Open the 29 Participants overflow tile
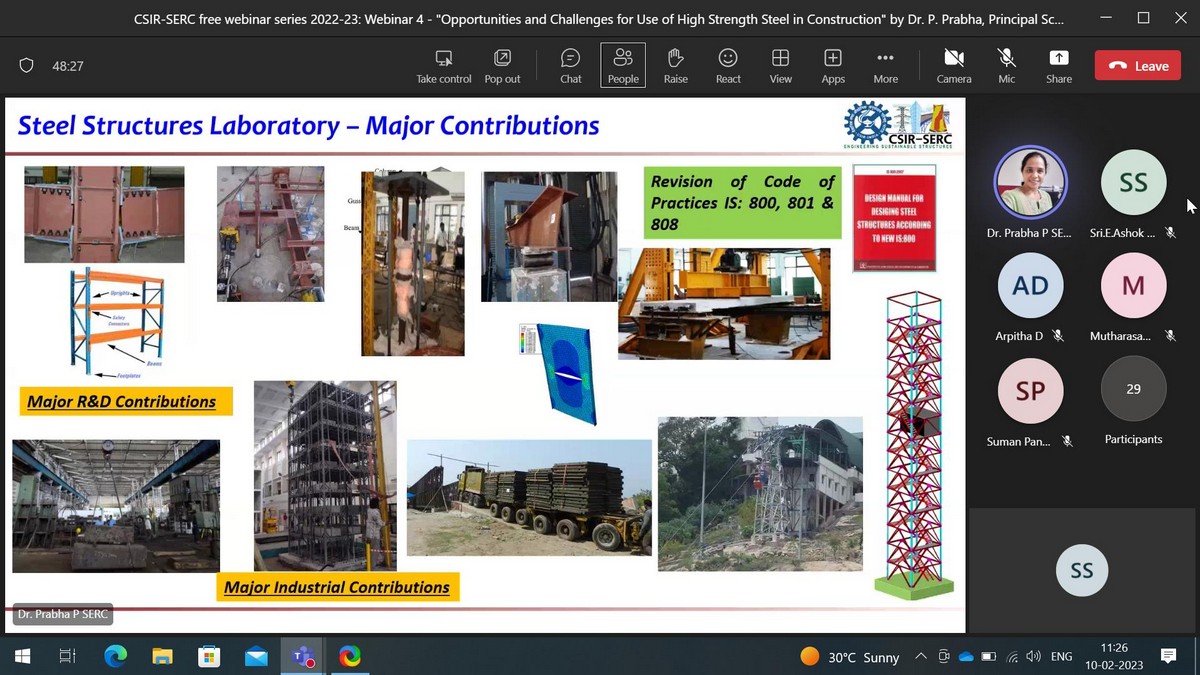This screenshot has width=1200, height=675. 1133,391
